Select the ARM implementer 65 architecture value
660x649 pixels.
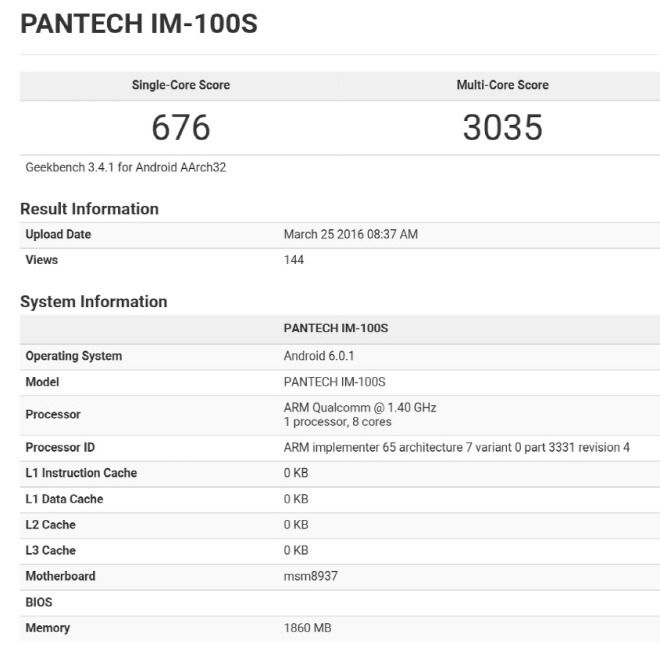click(457, 447)
